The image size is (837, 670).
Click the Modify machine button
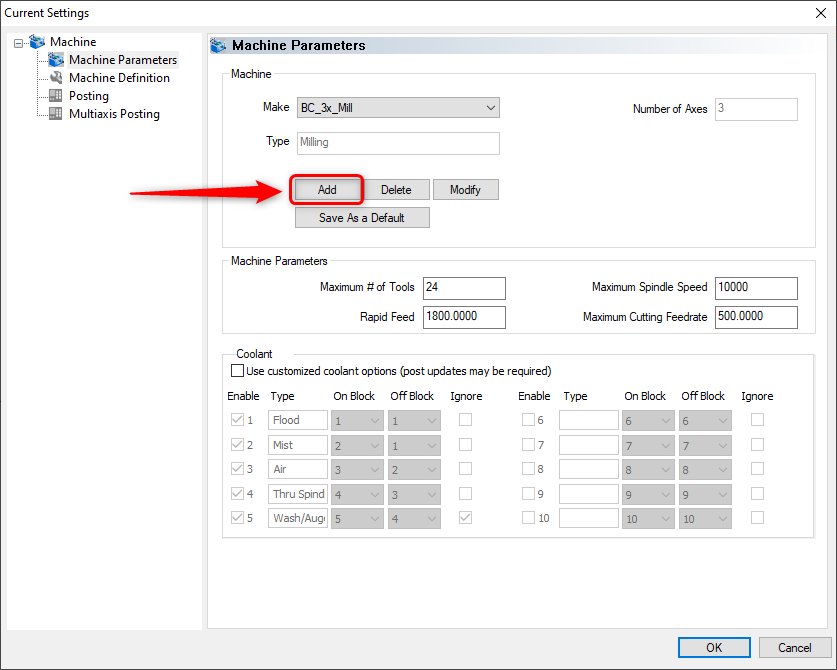click(465, 190)
